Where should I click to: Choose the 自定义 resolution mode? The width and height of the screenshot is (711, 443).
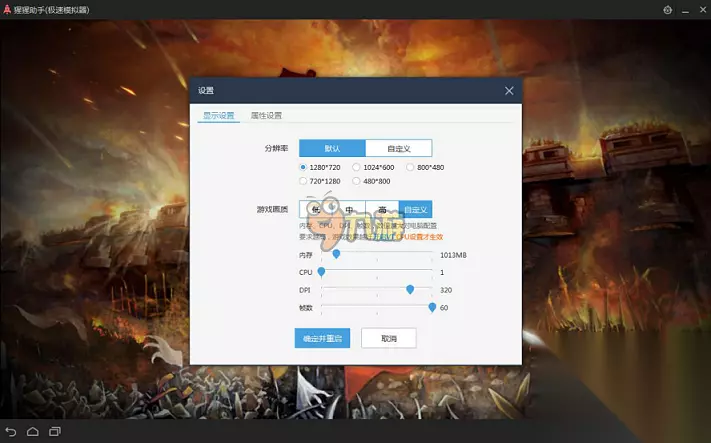(x=399, y=148)
